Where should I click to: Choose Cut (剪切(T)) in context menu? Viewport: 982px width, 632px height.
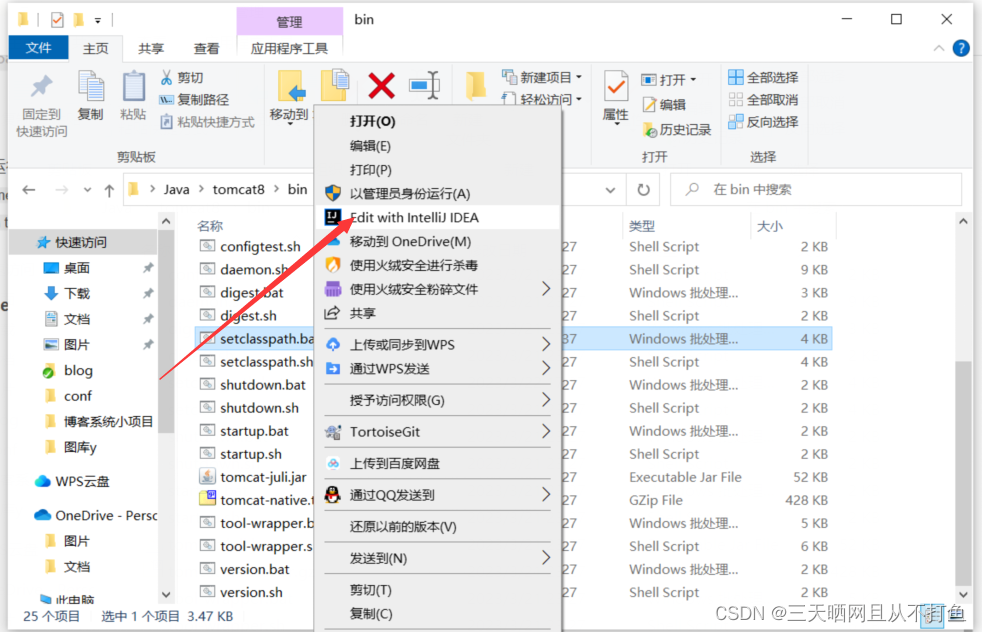pyautogui.click(x=437, y=590)
